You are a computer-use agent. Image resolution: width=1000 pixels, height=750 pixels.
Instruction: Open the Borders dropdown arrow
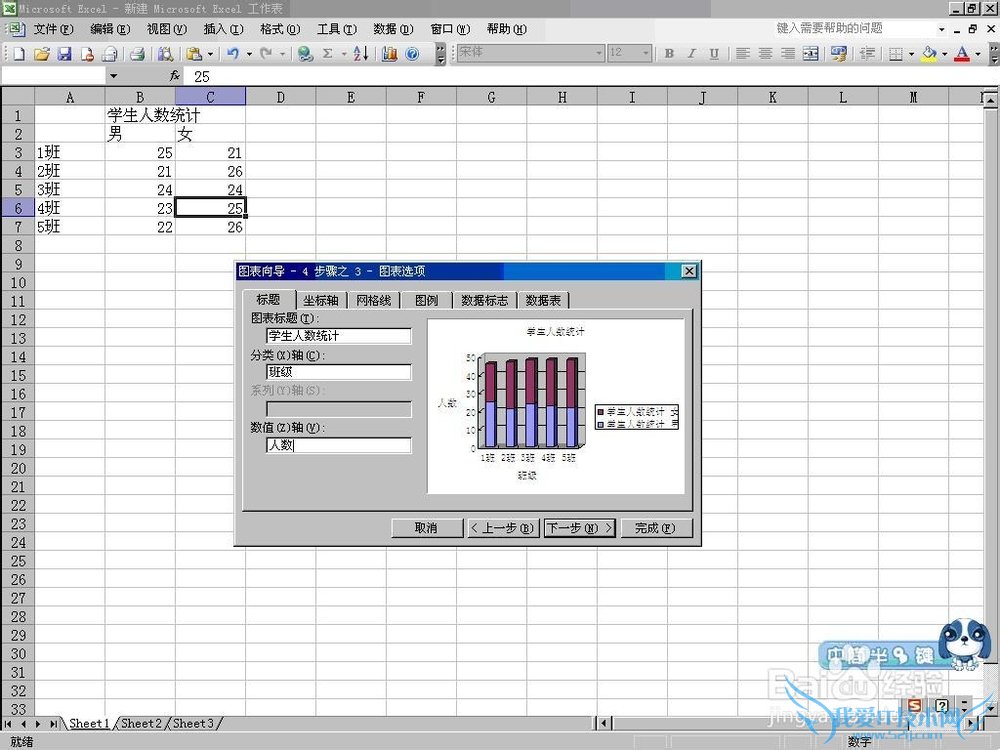(x=911, y=54)
